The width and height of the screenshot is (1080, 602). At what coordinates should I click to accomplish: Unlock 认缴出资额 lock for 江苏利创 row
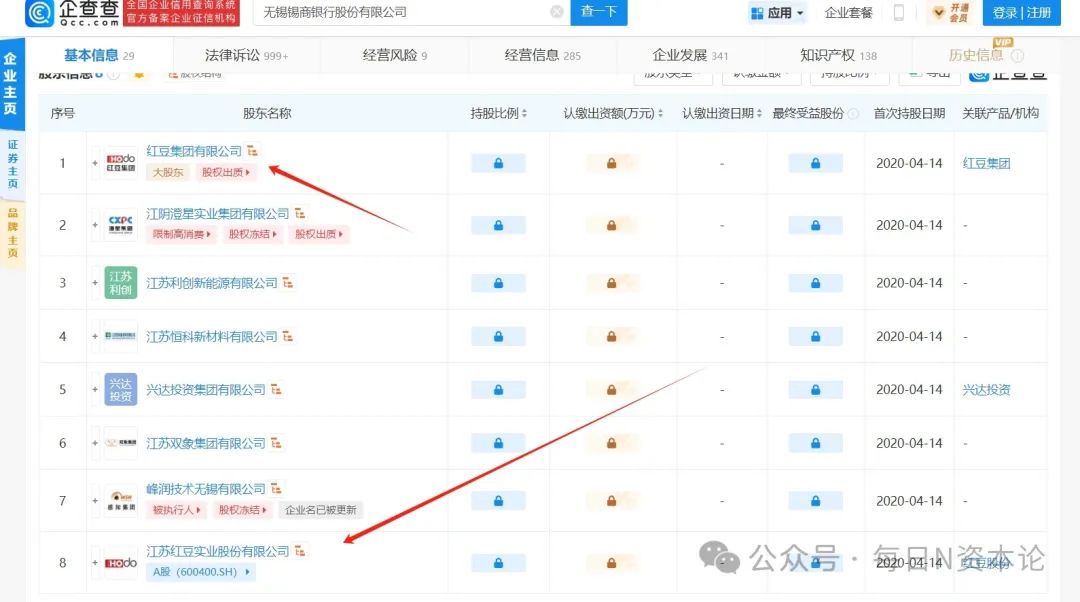[x=611, y=282]
